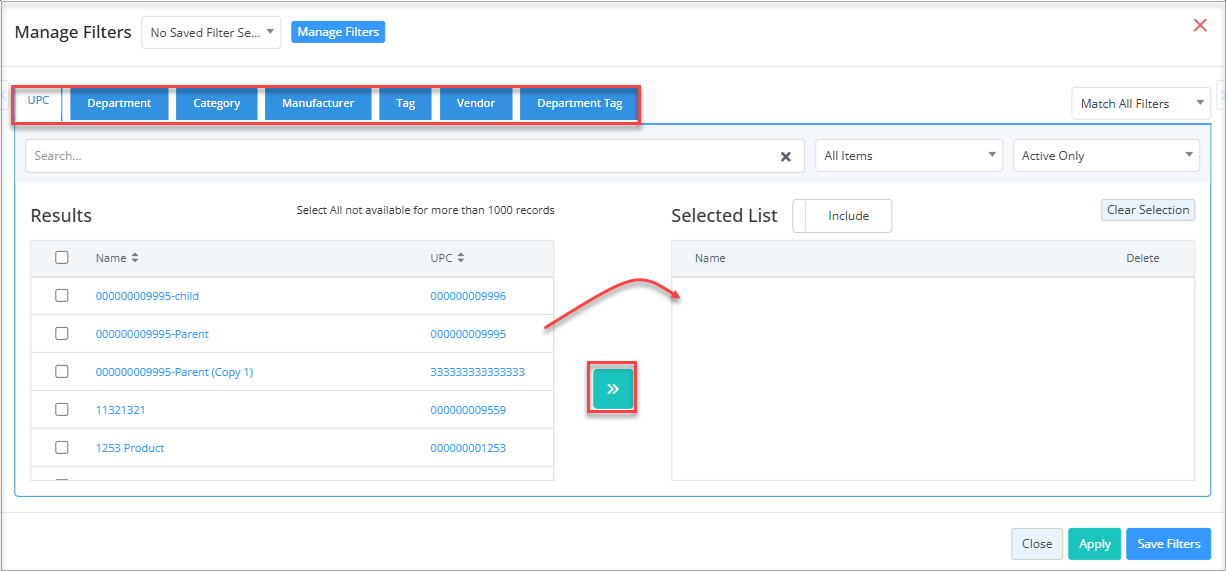This screenshot has height=571, width=1226.
Task: Select the 1253 Product row checkbox
Action: click(x=62, y=448)
